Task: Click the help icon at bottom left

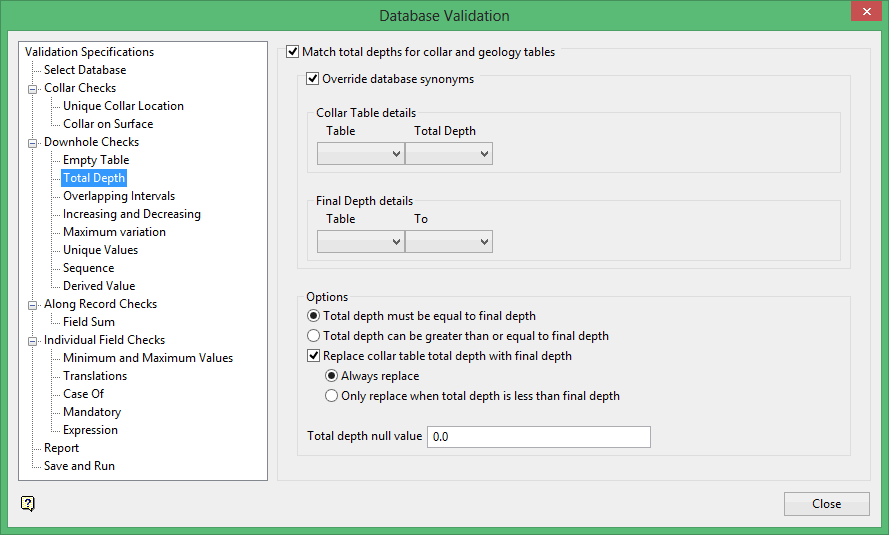Action: tap(27, 503)
